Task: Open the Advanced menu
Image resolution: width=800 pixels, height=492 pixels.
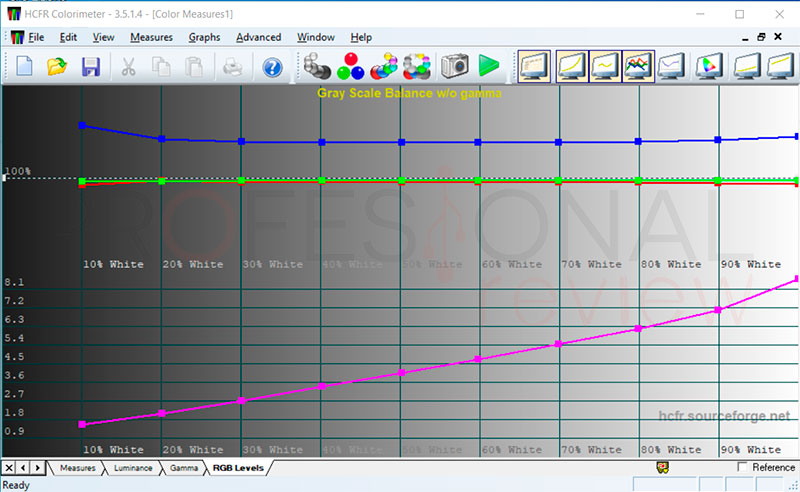Action: [x=258, y=37]
